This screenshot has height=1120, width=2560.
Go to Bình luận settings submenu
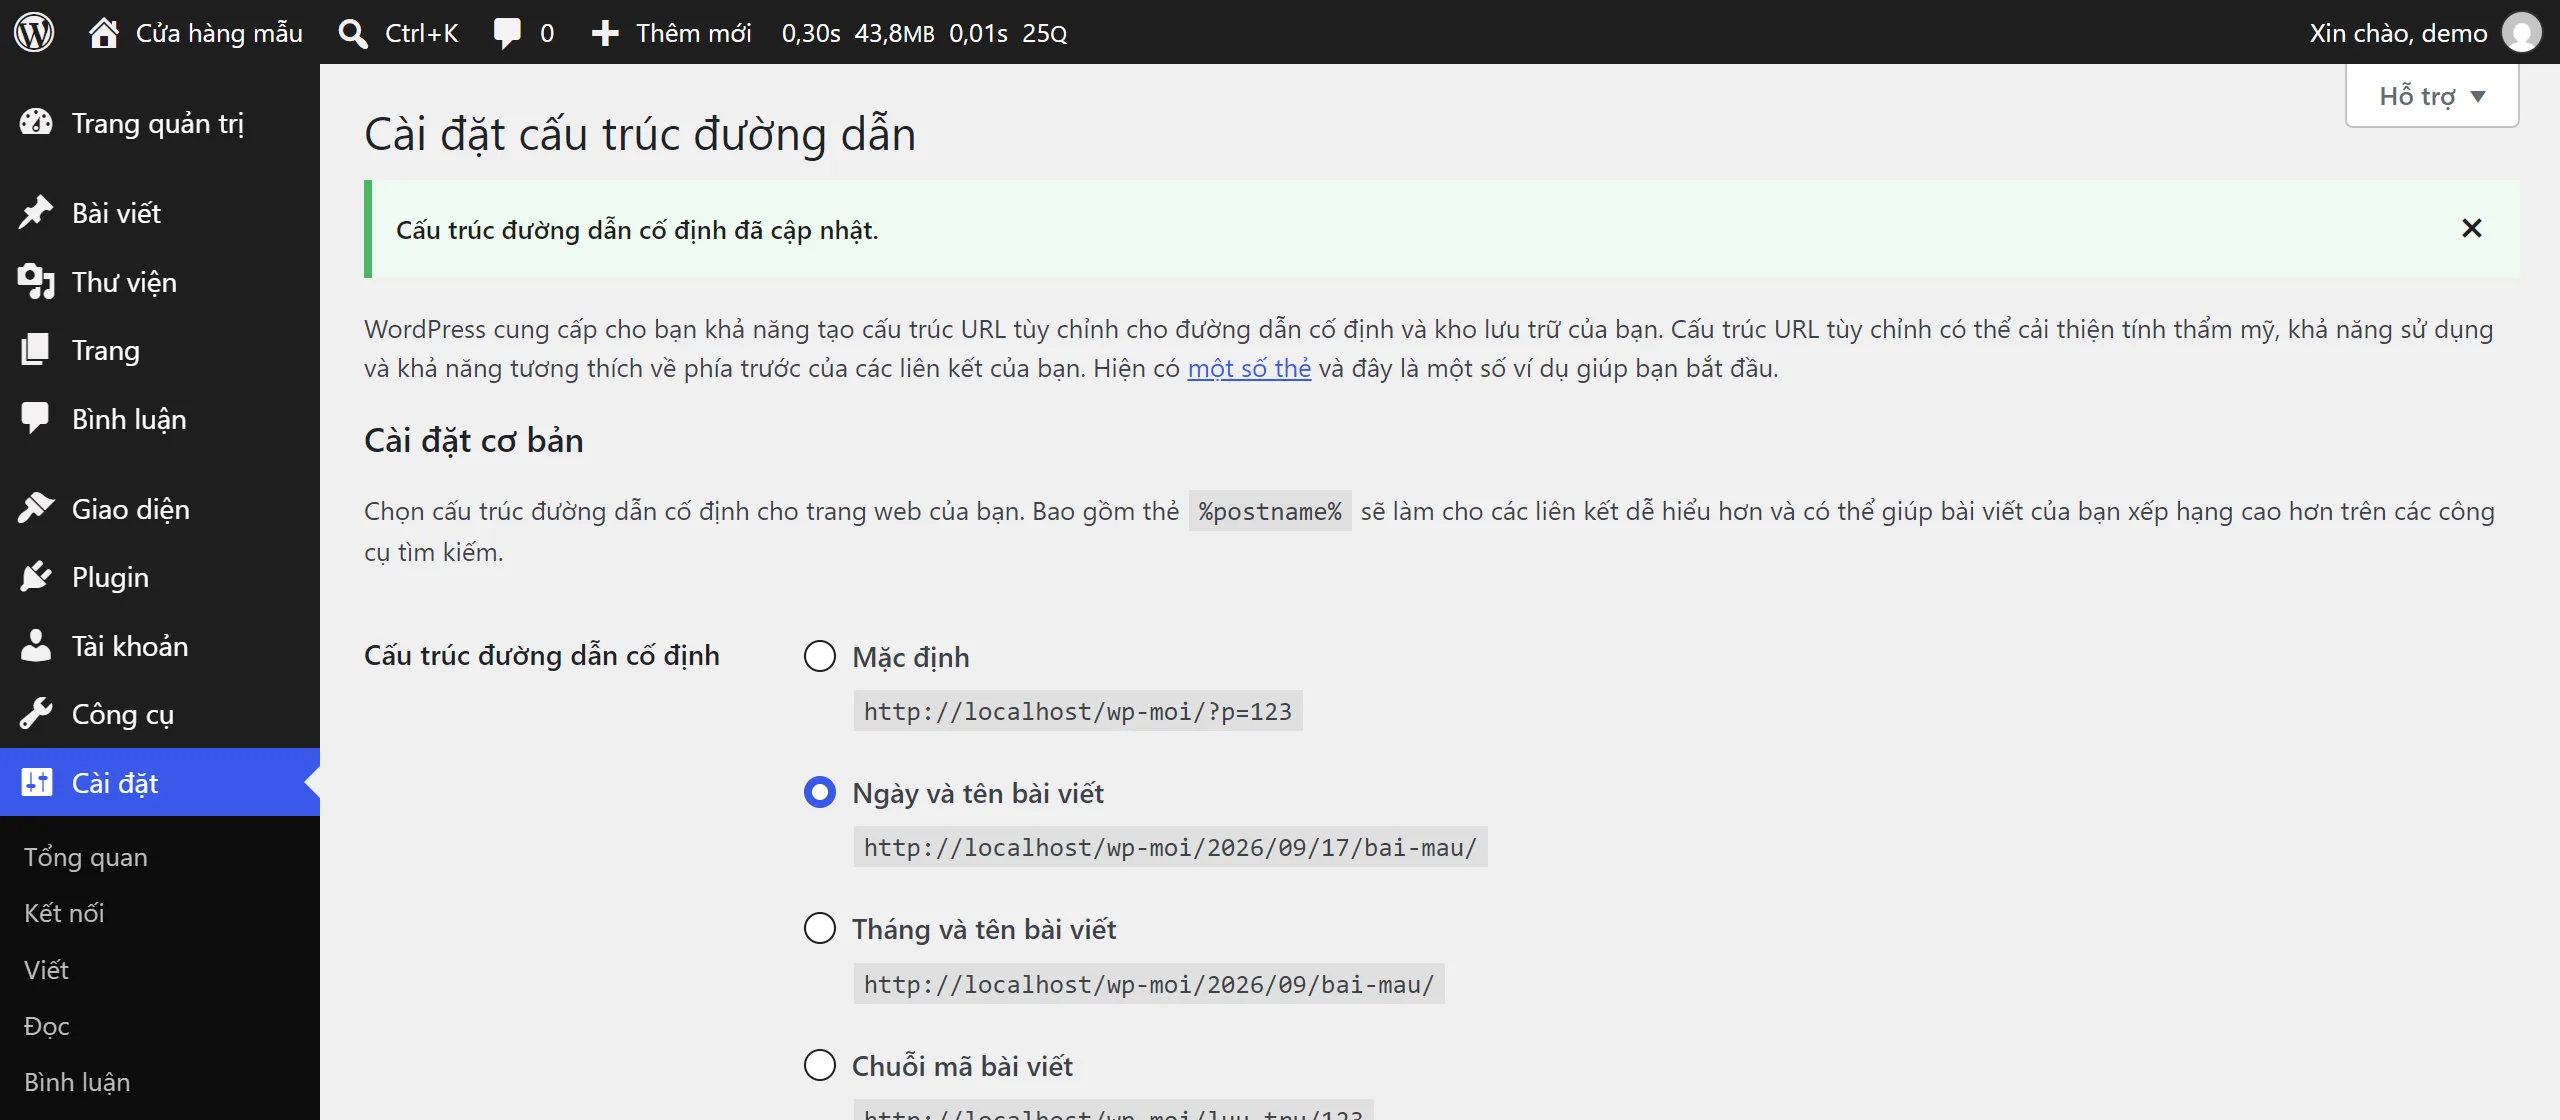pyautogui.click(x=77, y=1082)
